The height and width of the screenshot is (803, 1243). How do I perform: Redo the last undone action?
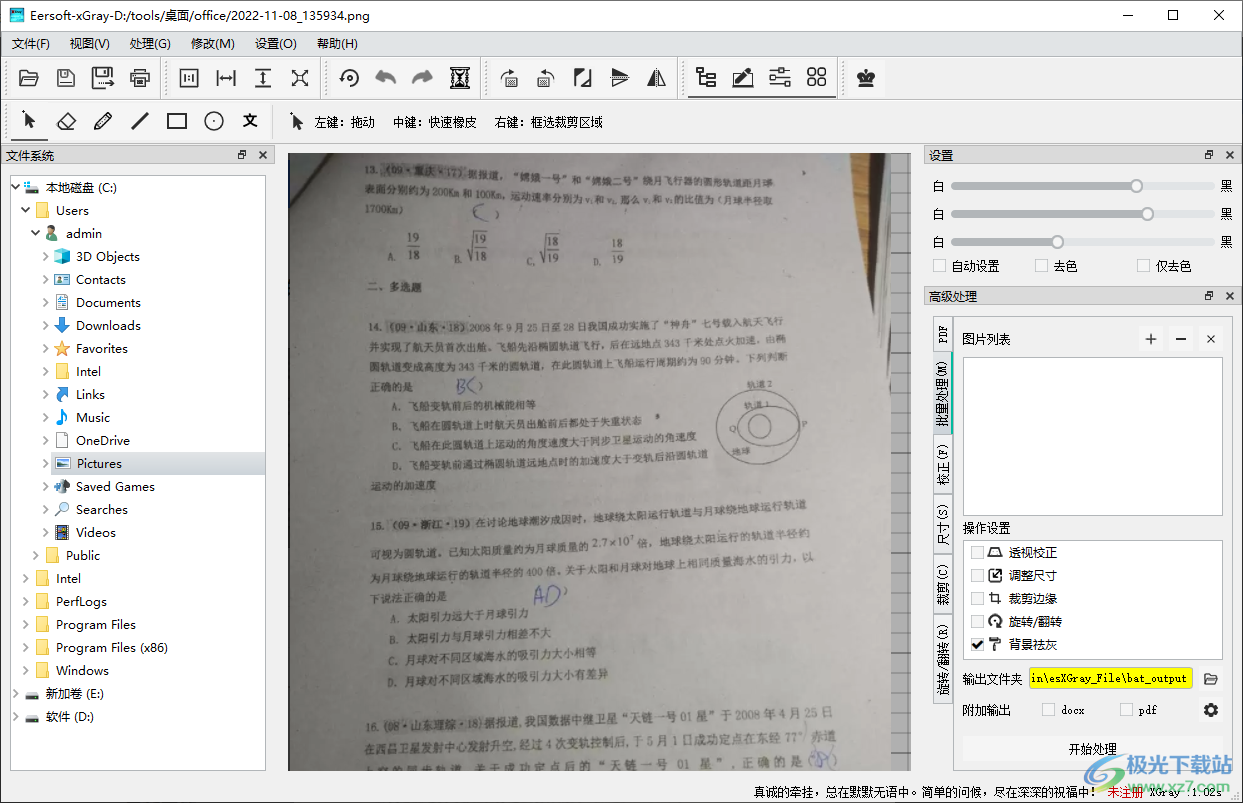coord(423,78)
